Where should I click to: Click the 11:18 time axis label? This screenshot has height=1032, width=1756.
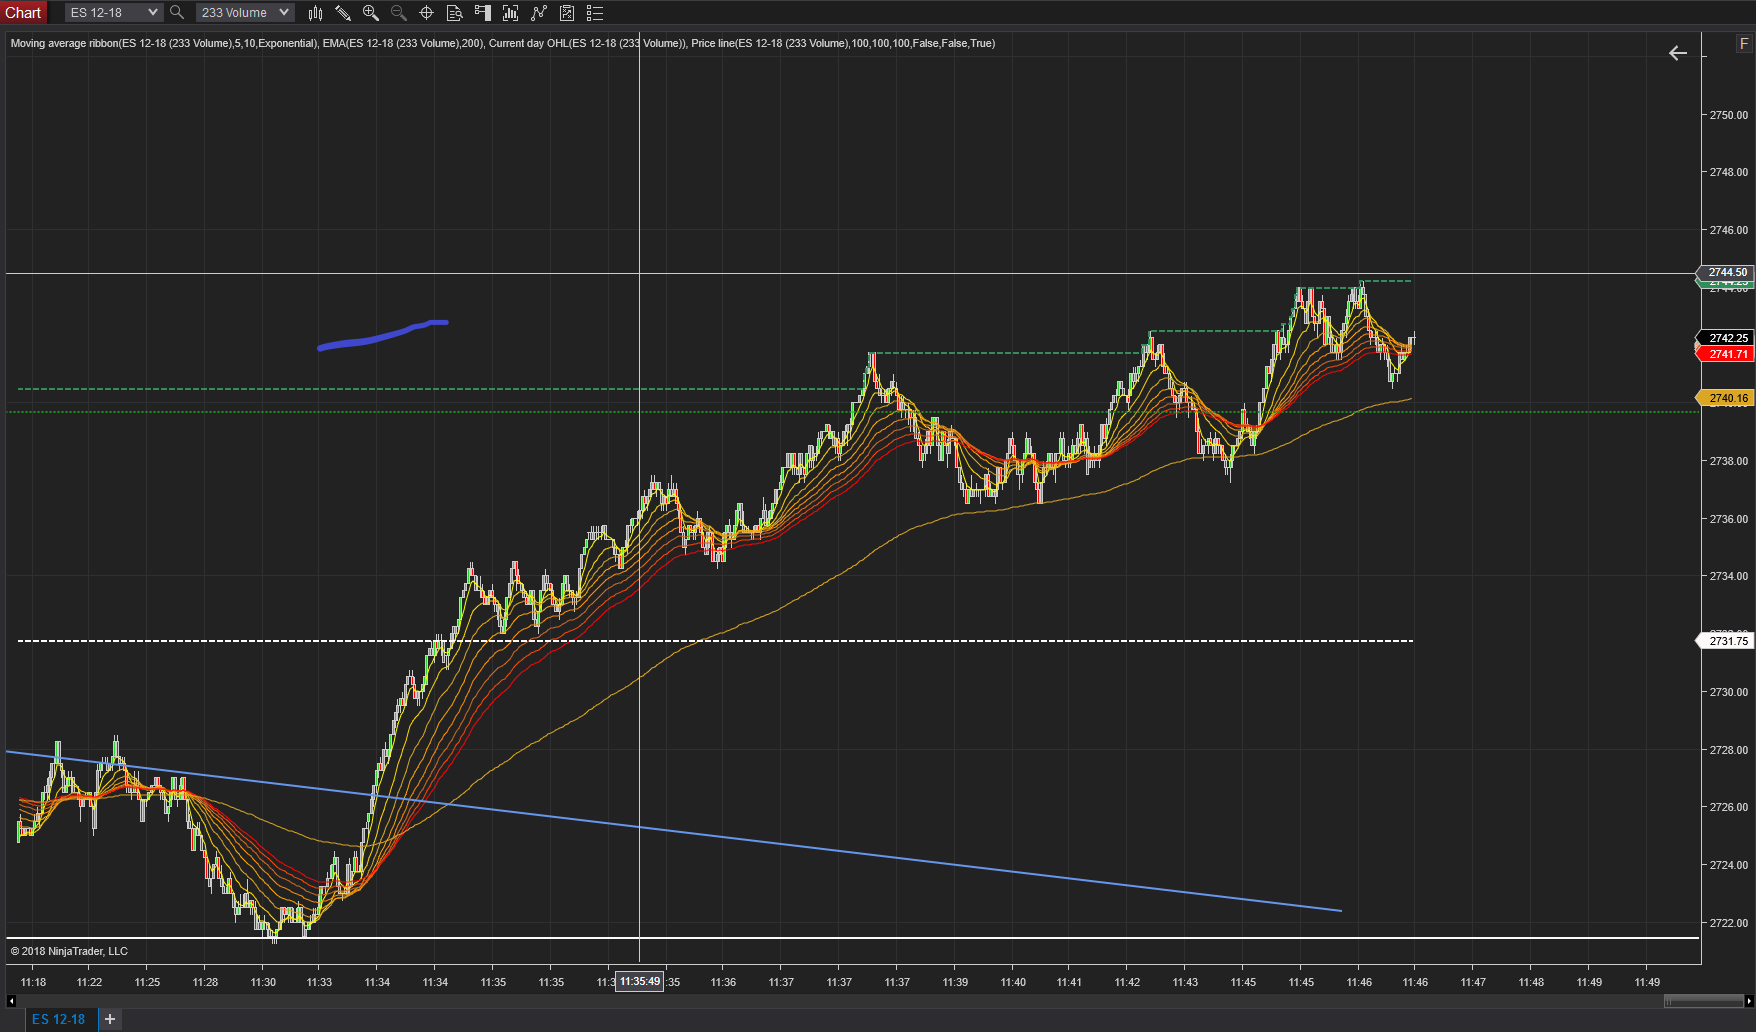(x=33, y=982)
